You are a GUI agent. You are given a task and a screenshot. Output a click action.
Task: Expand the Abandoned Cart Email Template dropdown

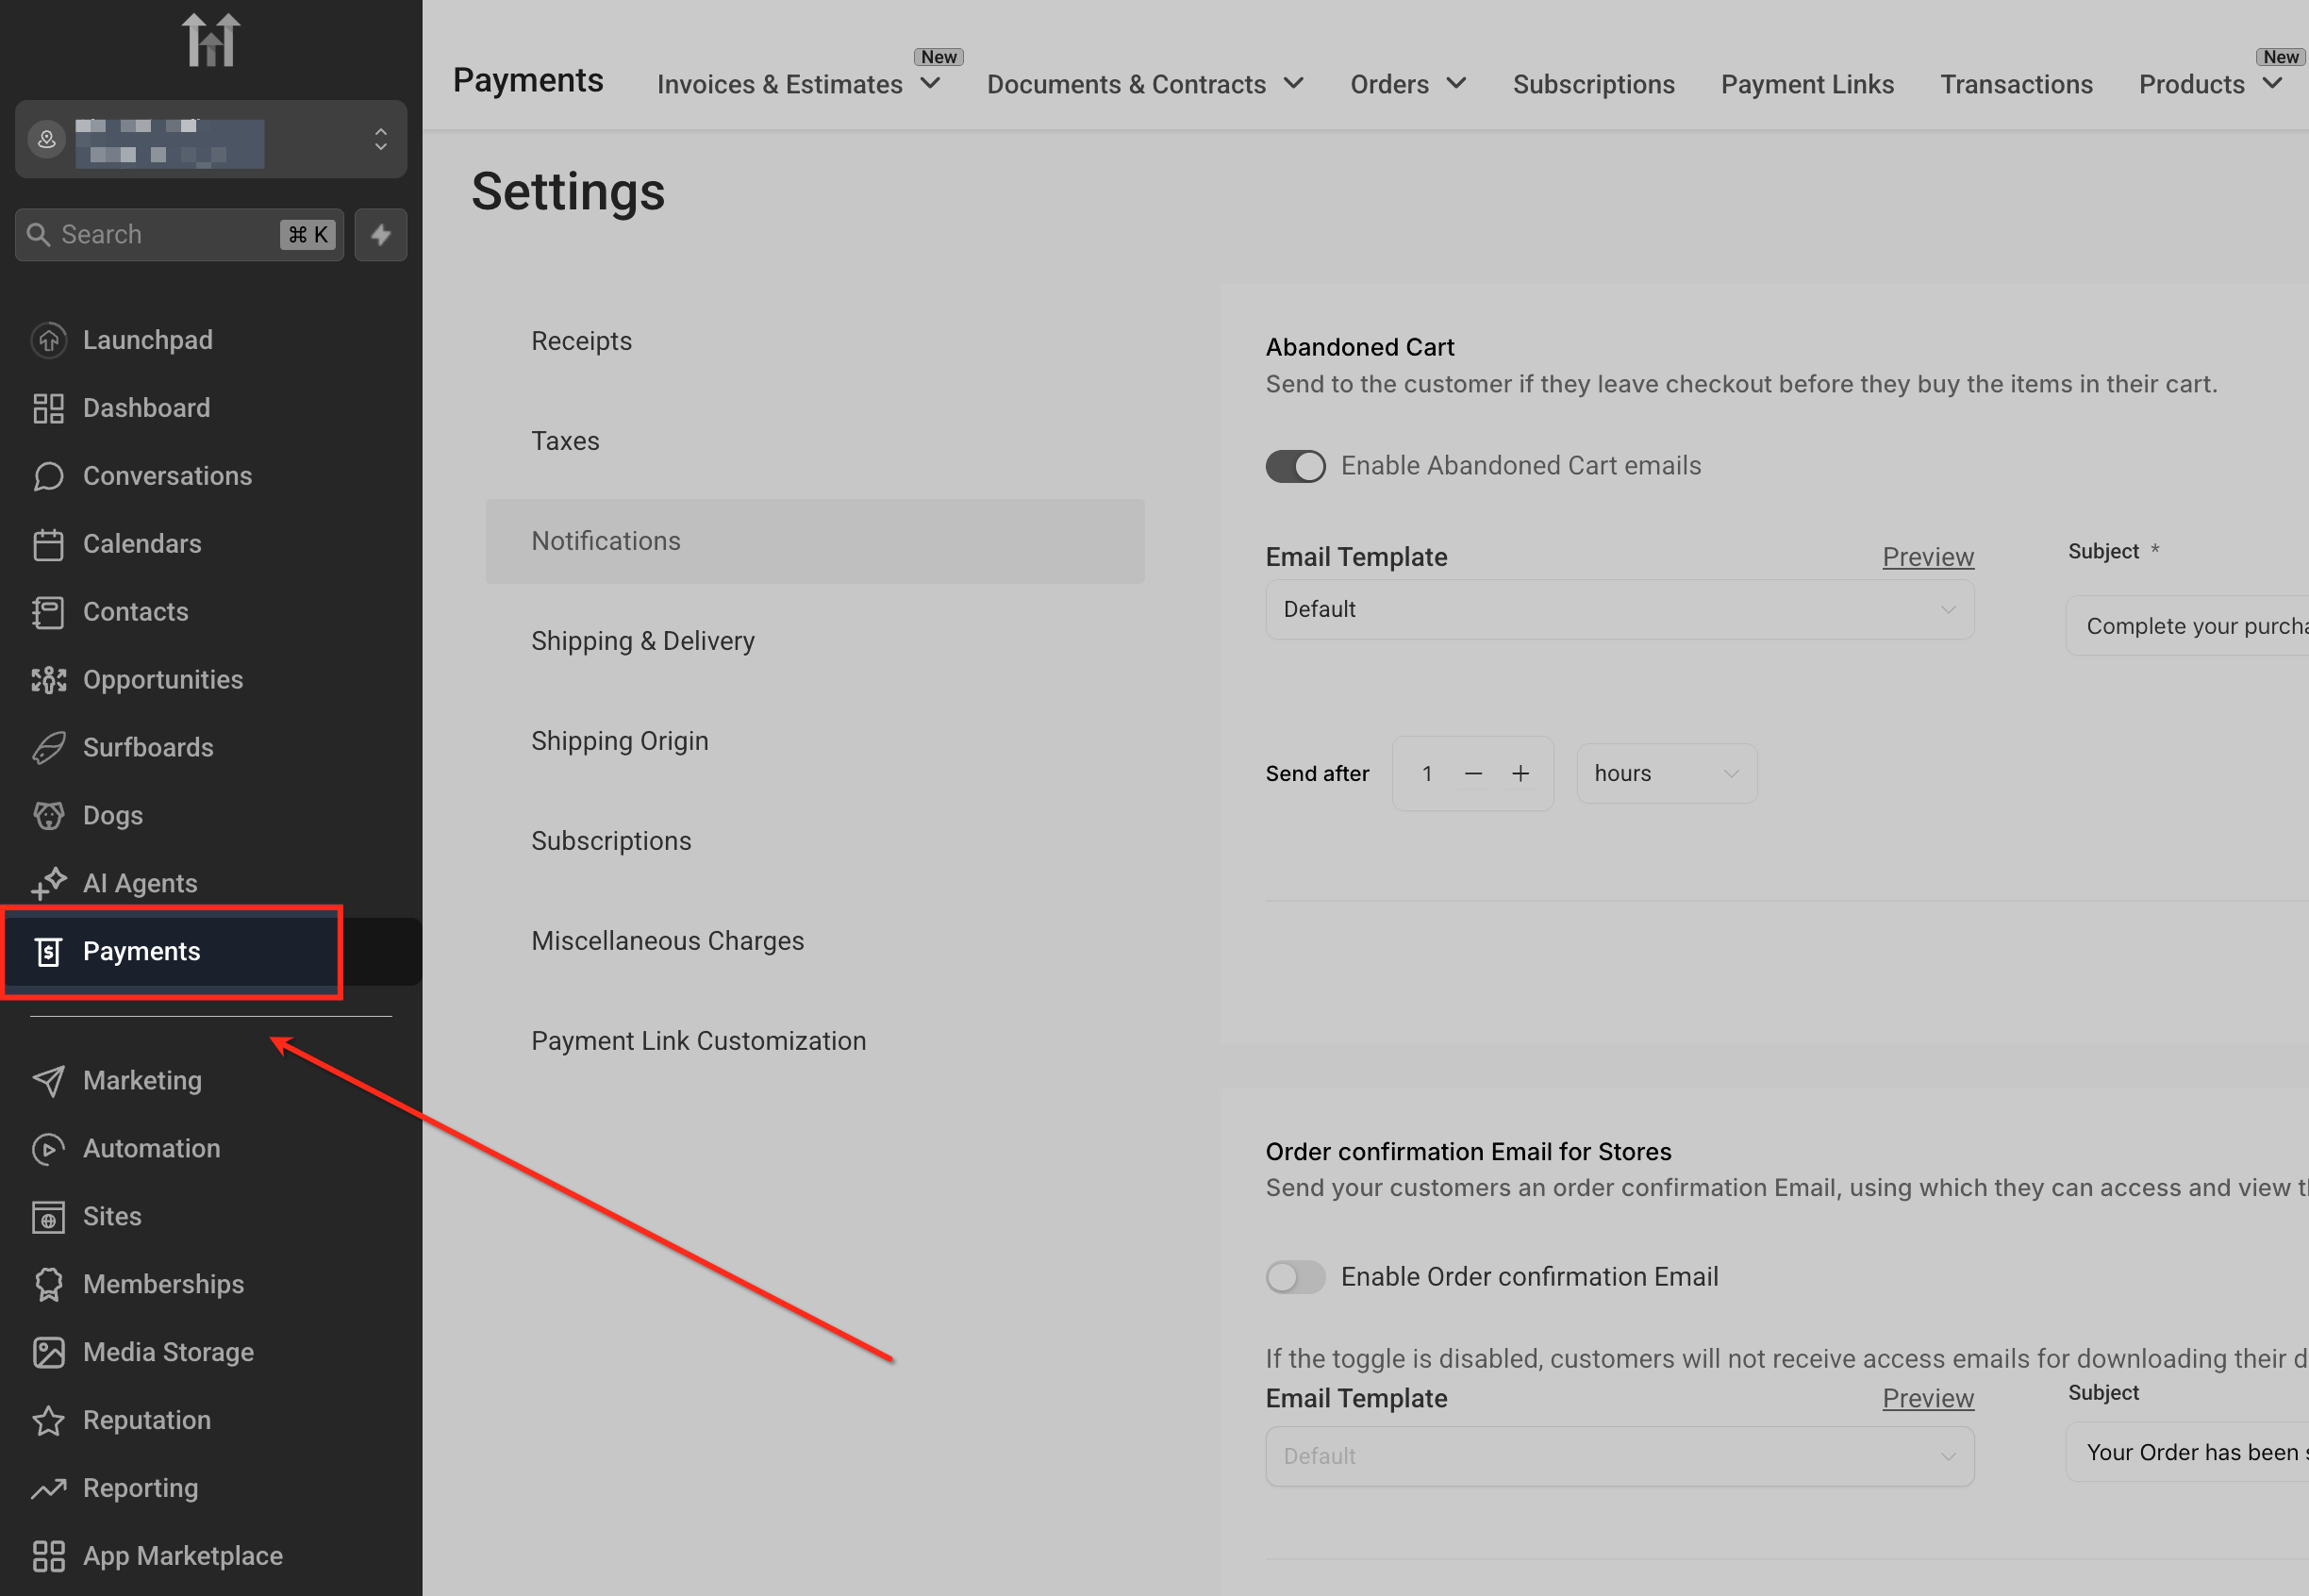(1619, 610)
